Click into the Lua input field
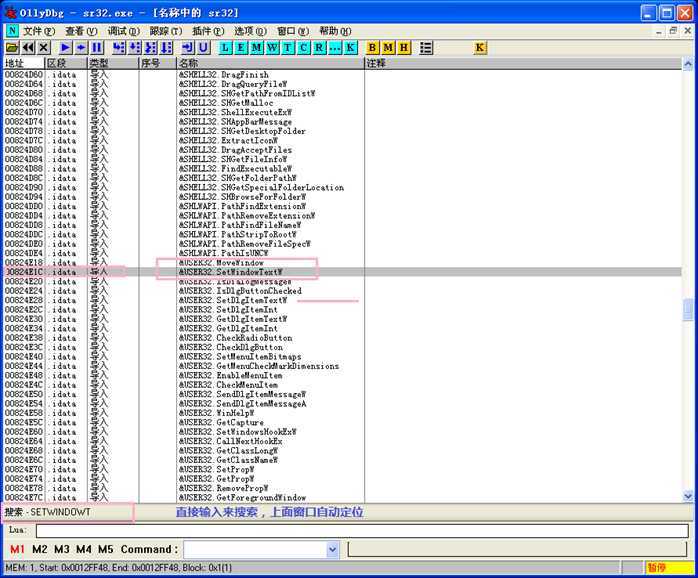Image resolution: width=698 pixels, height=578 pixels. (362, 531)
